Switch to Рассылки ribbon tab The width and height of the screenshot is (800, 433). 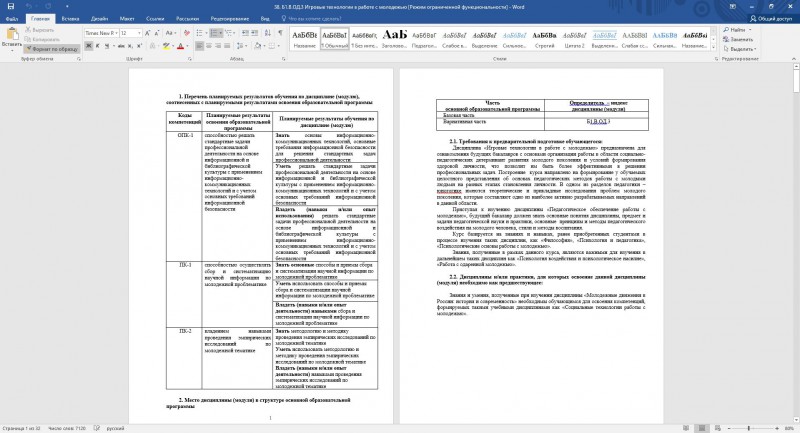(x=187, y=19)
